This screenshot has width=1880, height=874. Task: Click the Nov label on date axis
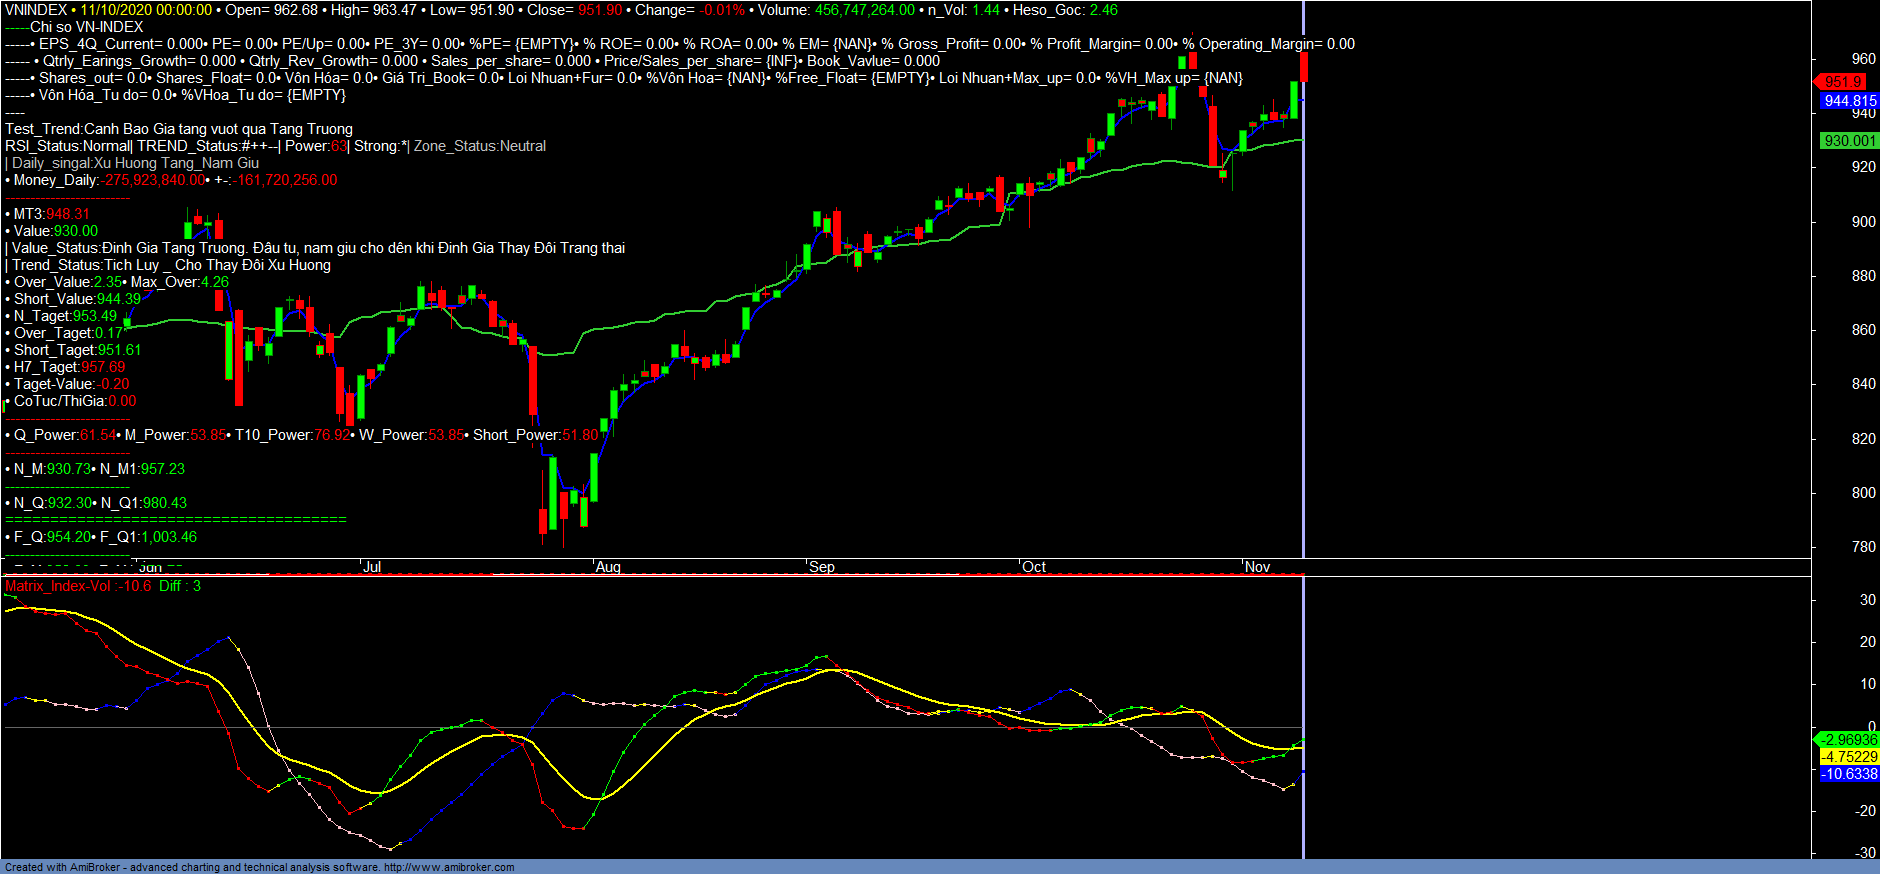pyautogui.click(x=1257, y=567)
